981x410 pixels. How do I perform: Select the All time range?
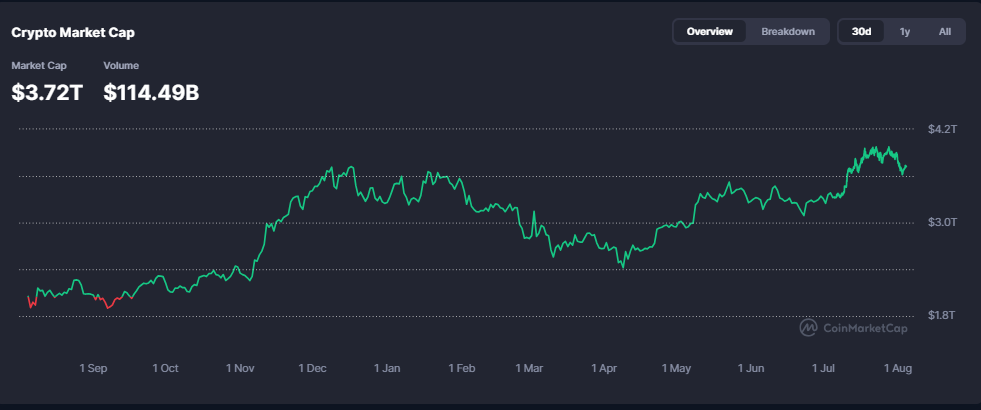coord(945,31)
